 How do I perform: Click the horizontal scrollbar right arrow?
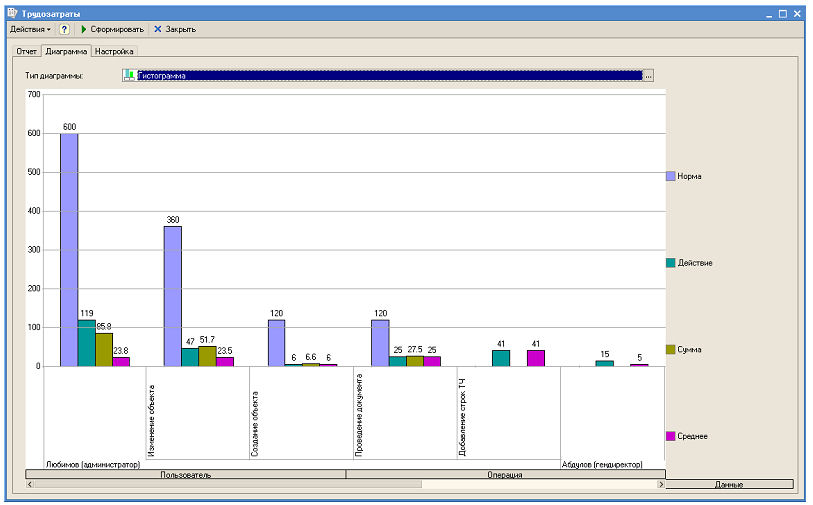pos(661,484)
